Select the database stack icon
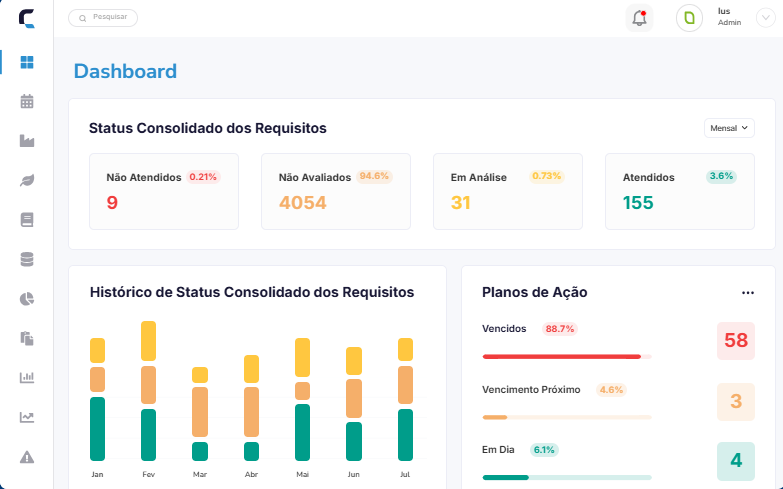783x489 pixels. point(27,260)
